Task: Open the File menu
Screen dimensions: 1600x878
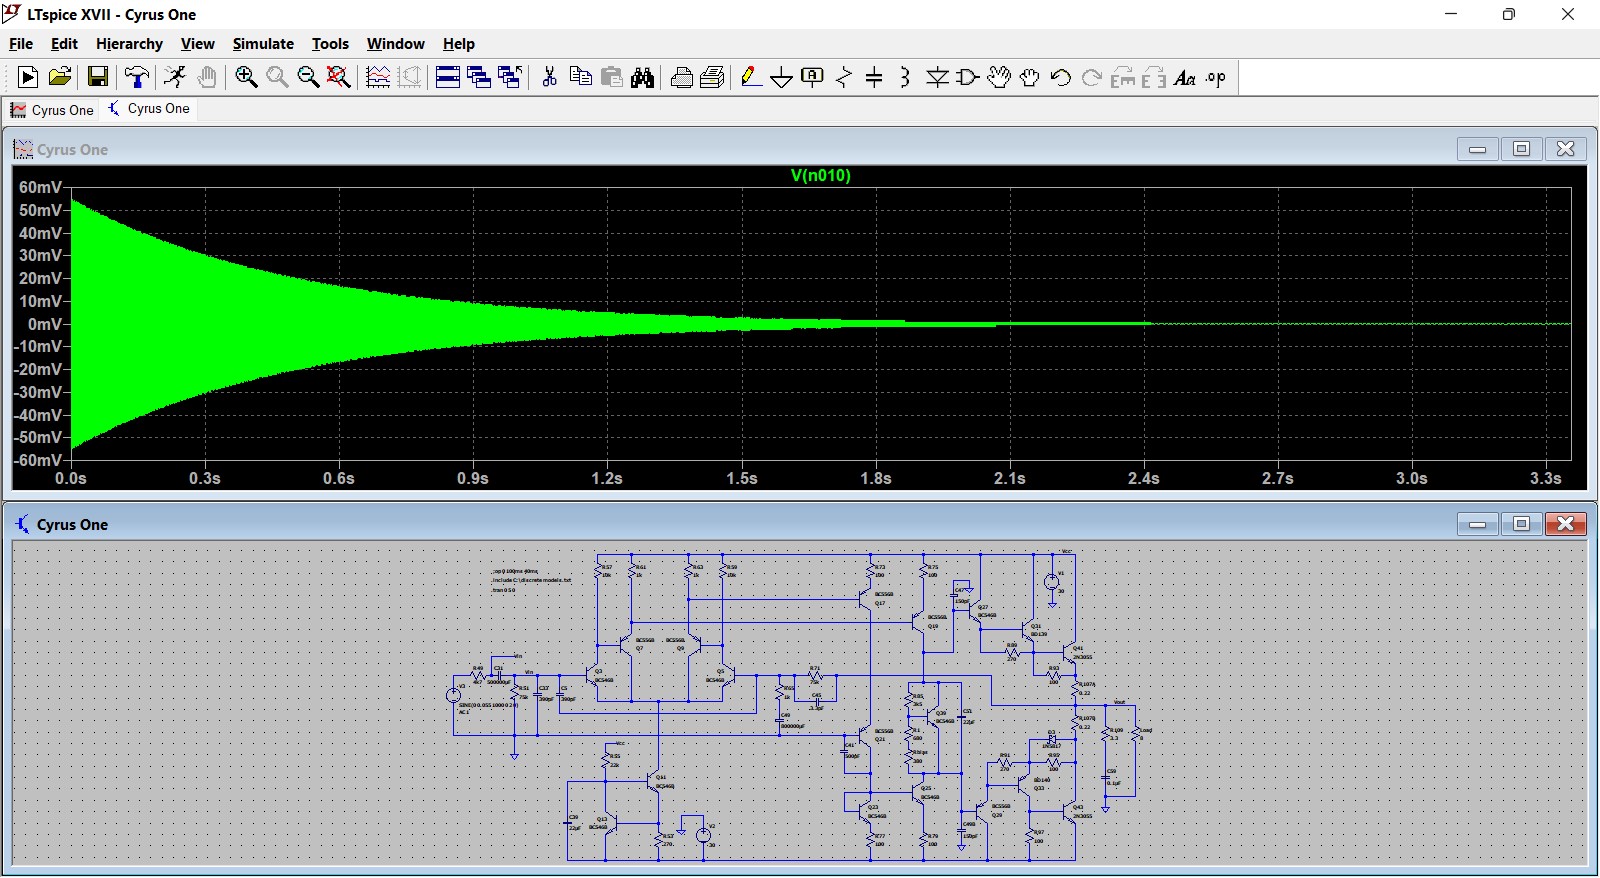Action: click(x=21, y=44)
